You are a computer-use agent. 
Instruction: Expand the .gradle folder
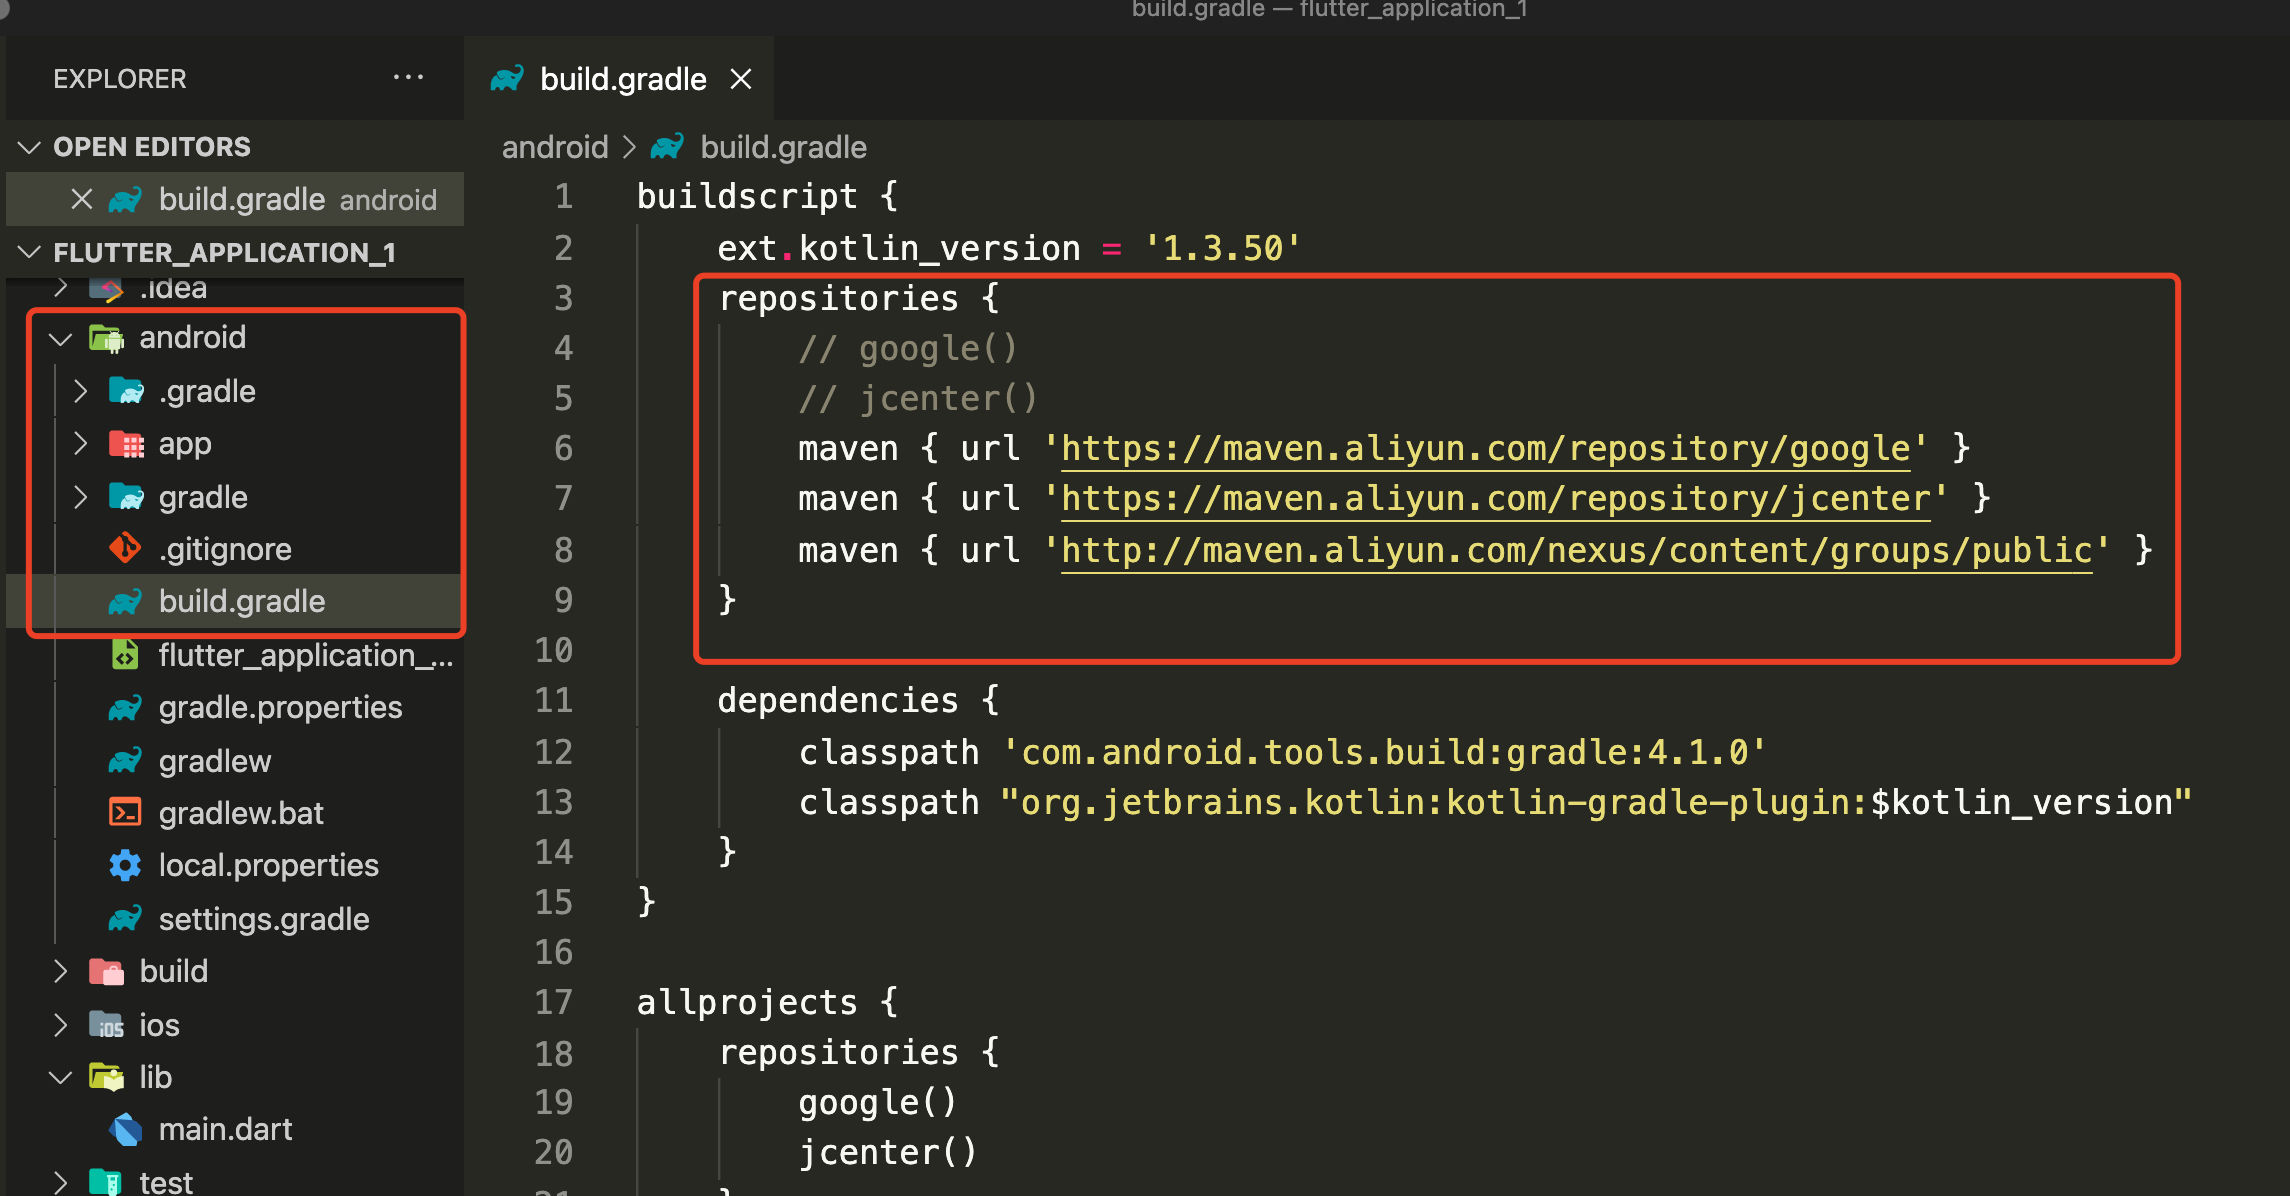81,391
